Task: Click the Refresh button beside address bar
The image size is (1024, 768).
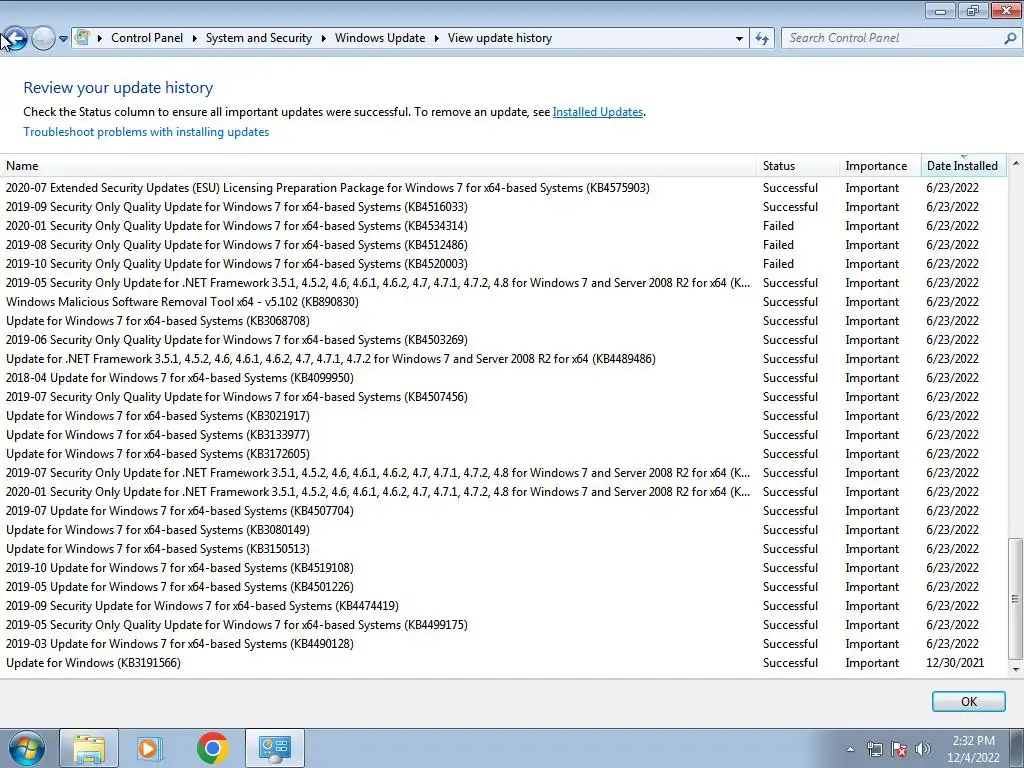Action: coord(761,39)
